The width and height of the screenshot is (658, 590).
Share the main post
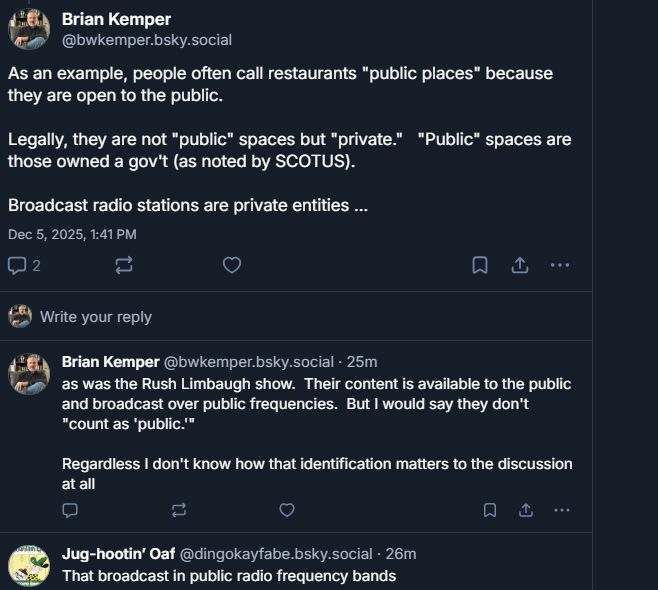point(520,265)
